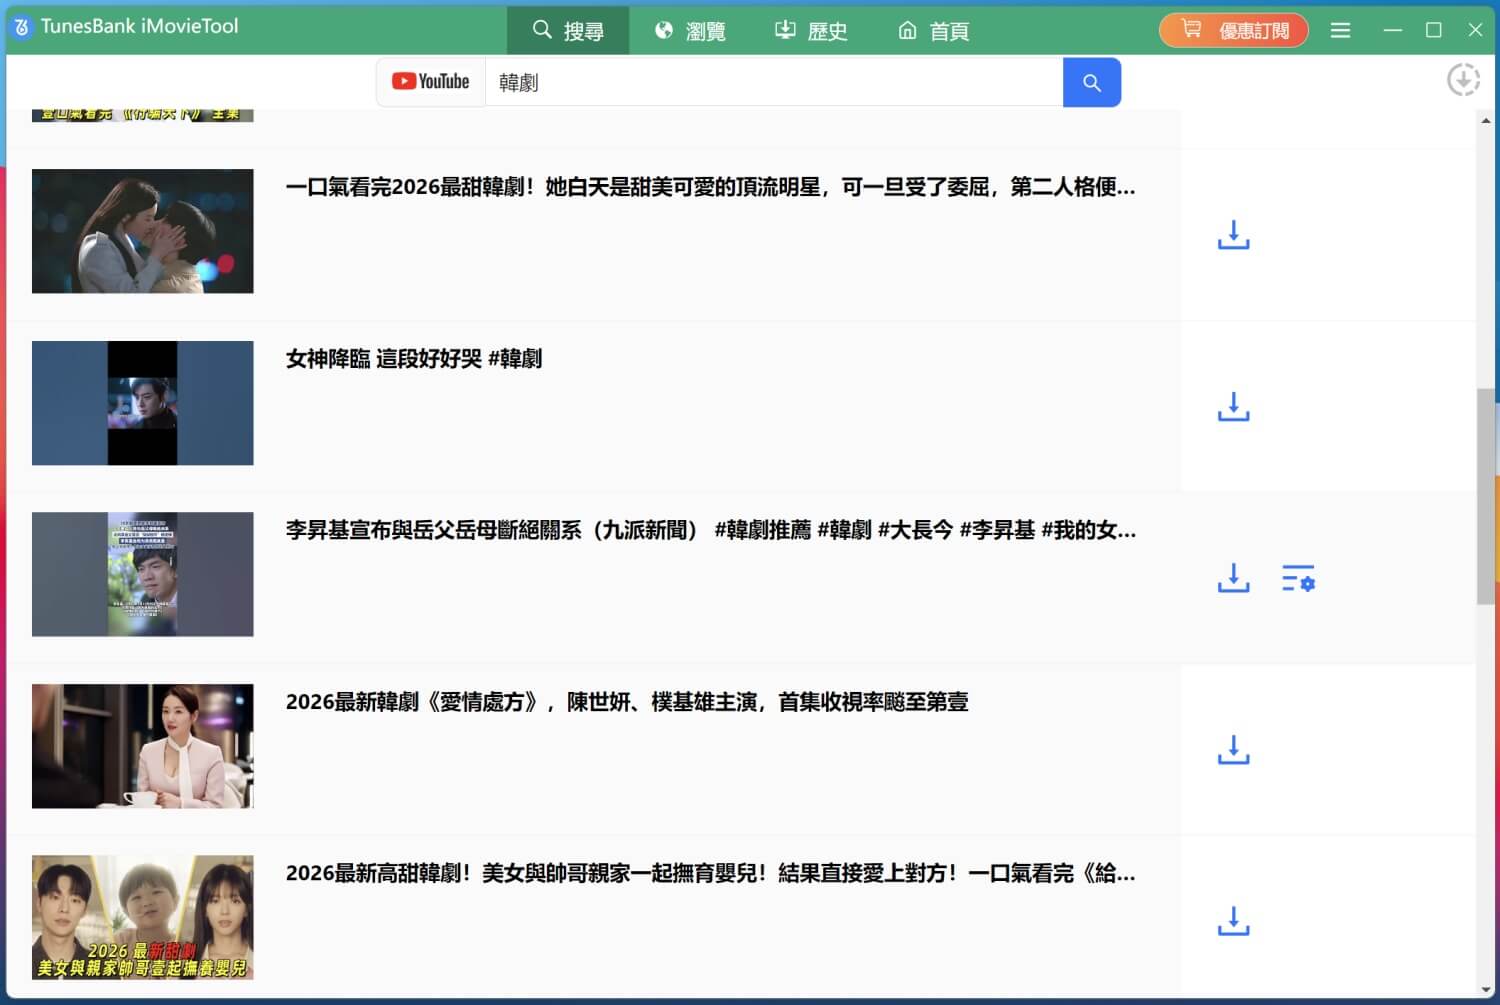Click the YouTube source selector
The image size is (1500, 1005).
(x=430, y=82)
